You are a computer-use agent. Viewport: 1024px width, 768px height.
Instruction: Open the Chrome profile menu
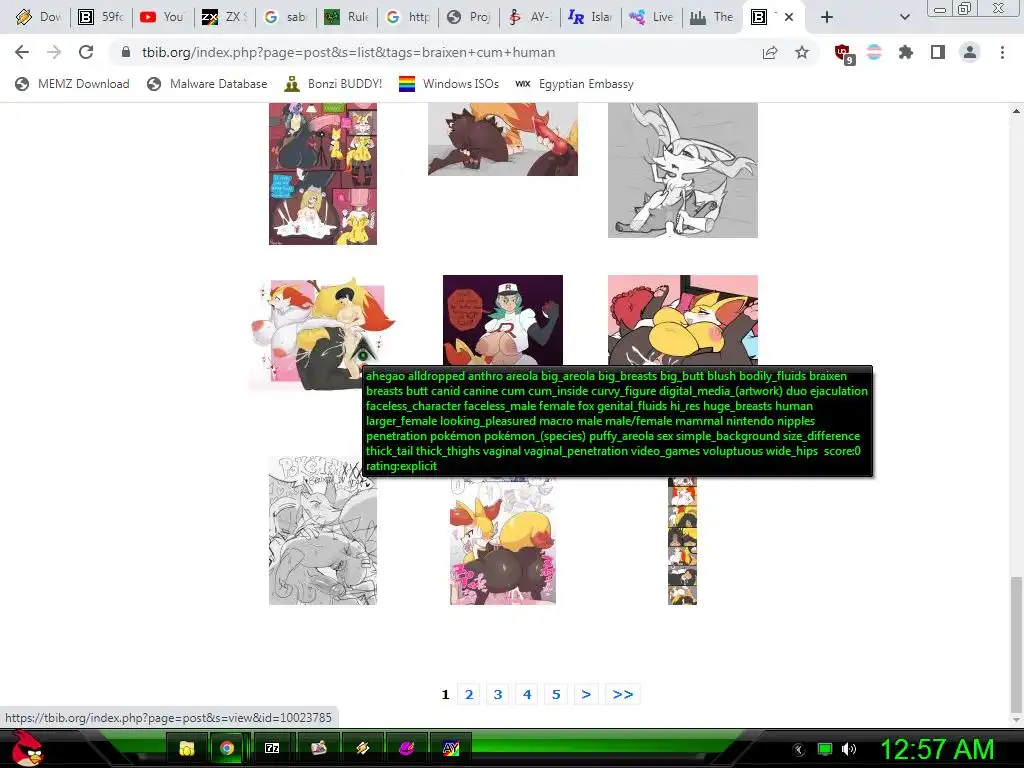pyautogui.click(x=970, y=52)
